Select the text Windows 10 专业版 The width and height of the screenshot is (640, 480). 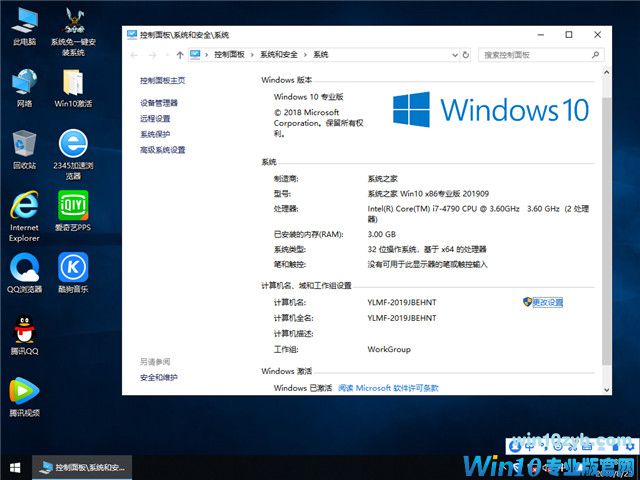309,97
